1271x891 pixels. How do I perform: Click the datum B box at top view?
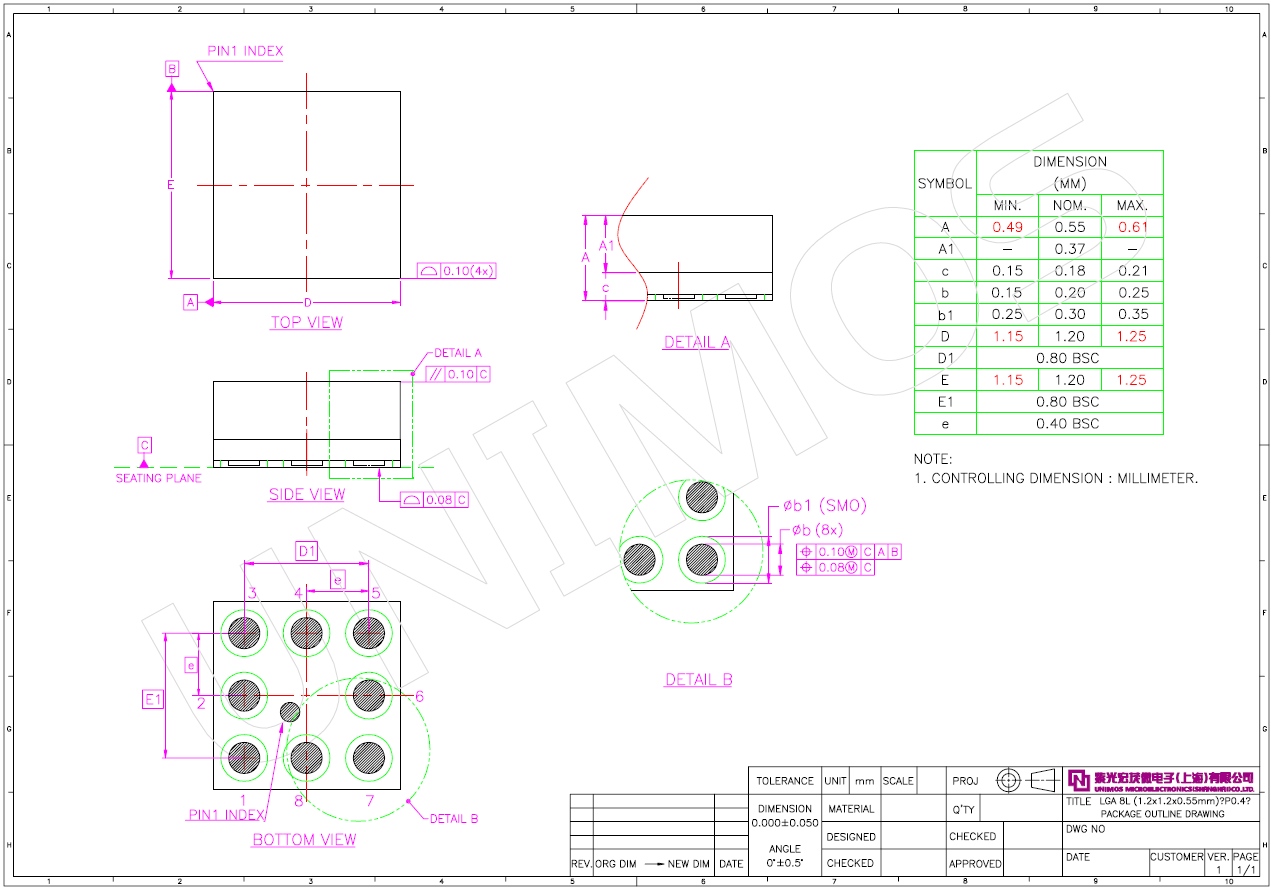coord(172,69)
